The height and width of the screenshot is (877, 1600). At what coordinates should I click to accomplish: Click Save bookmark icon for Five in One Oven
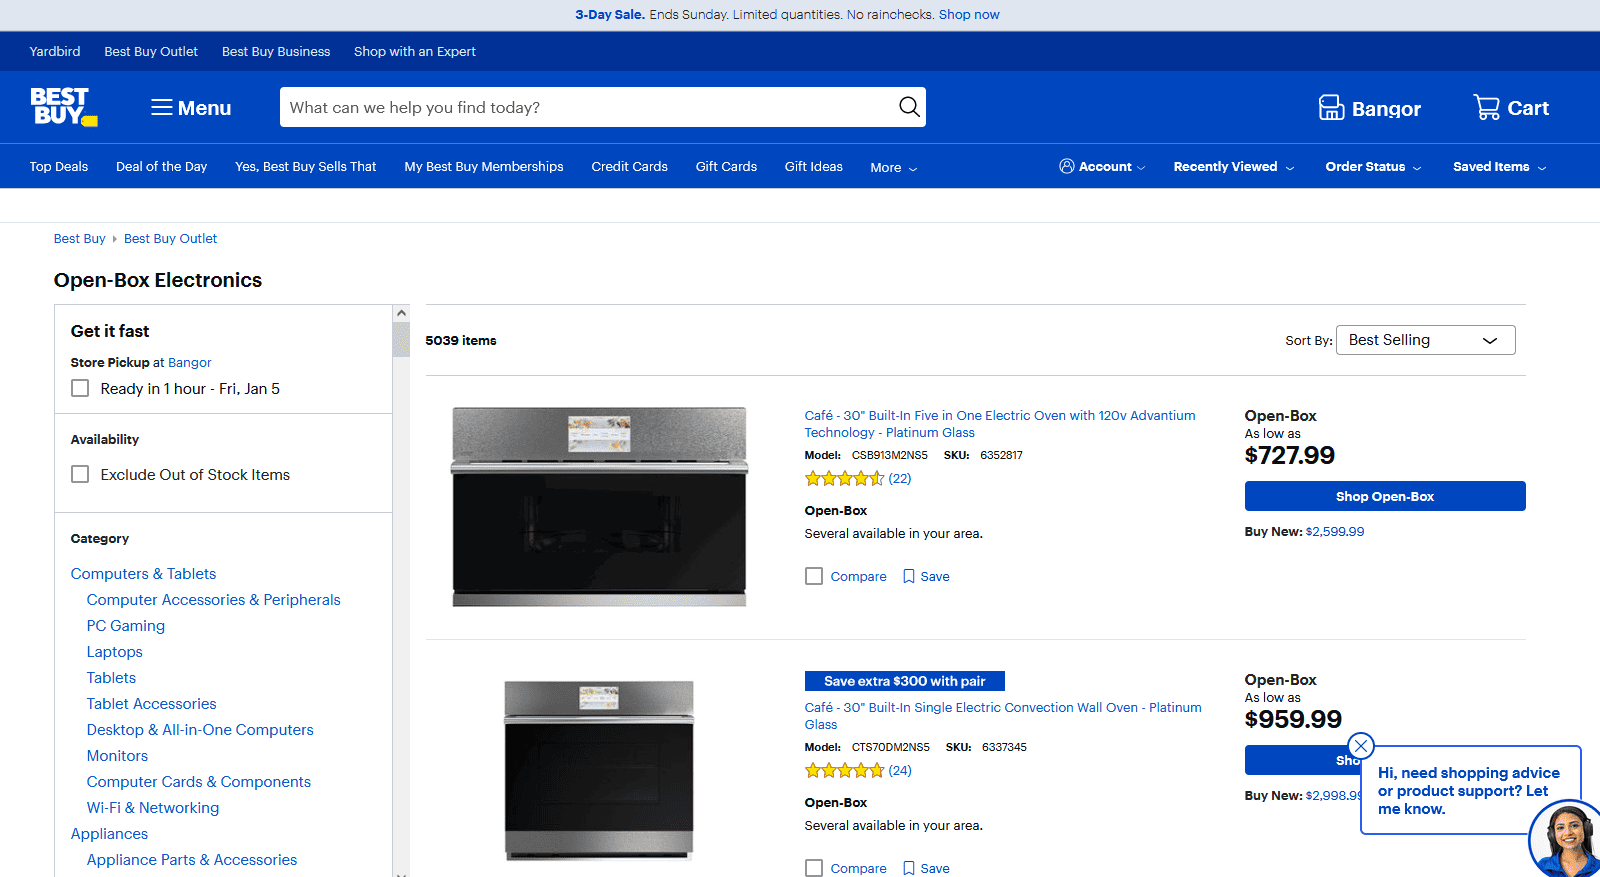[909, 576]
